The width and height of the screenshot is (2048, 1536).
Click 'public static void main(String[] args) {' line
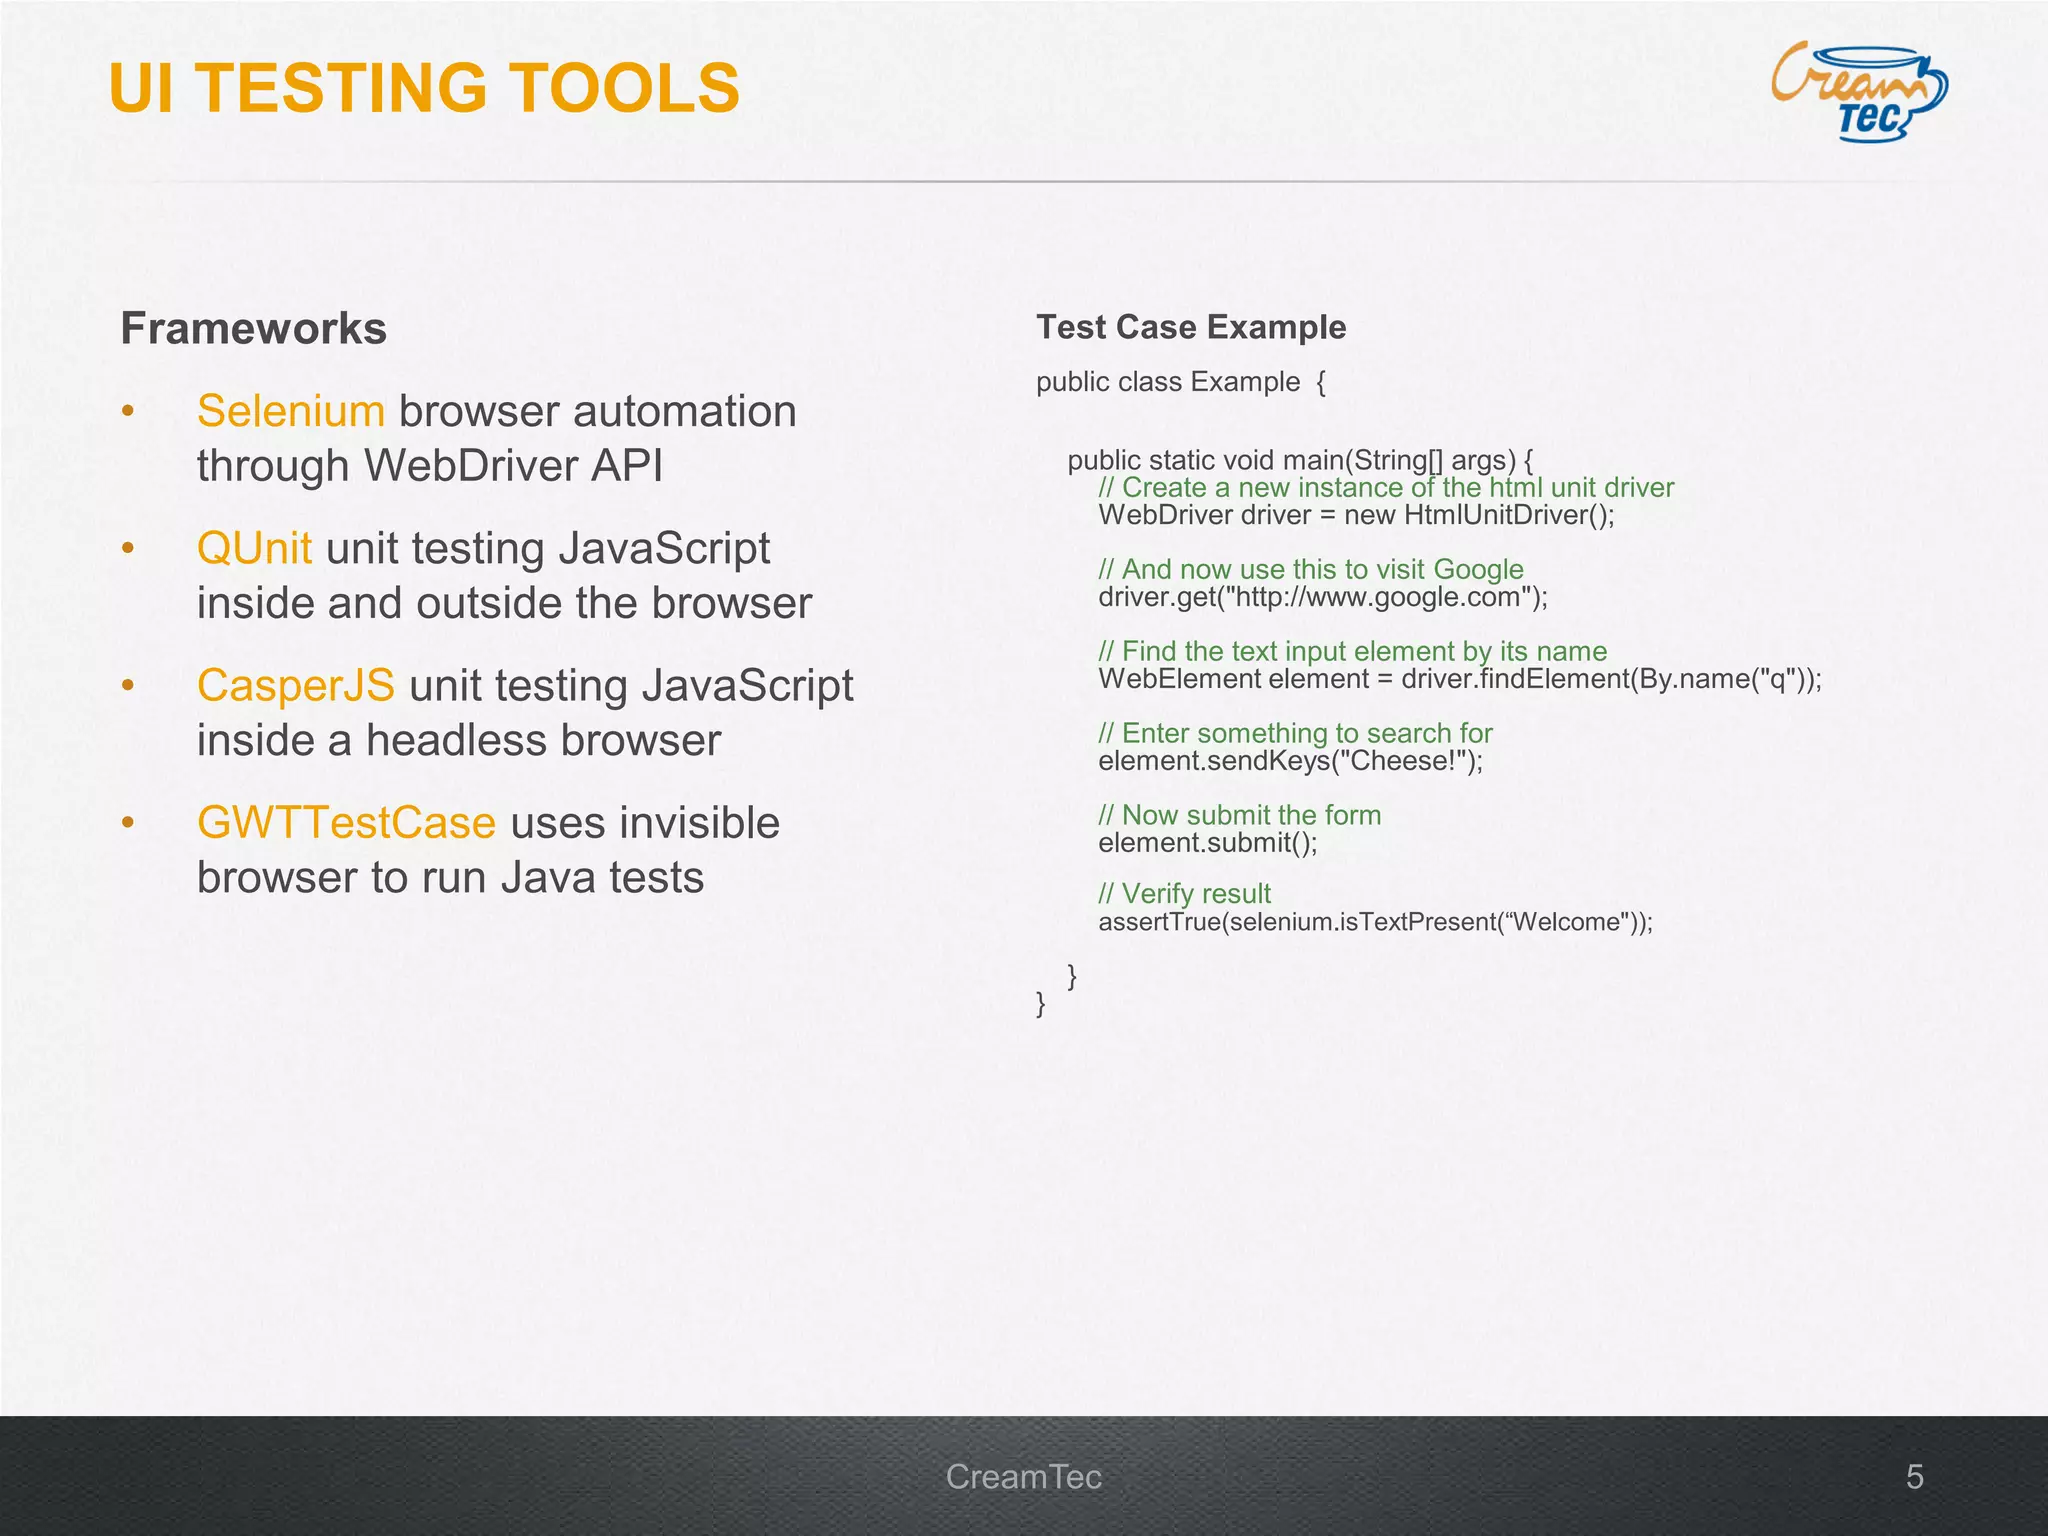coord(1300,460)
